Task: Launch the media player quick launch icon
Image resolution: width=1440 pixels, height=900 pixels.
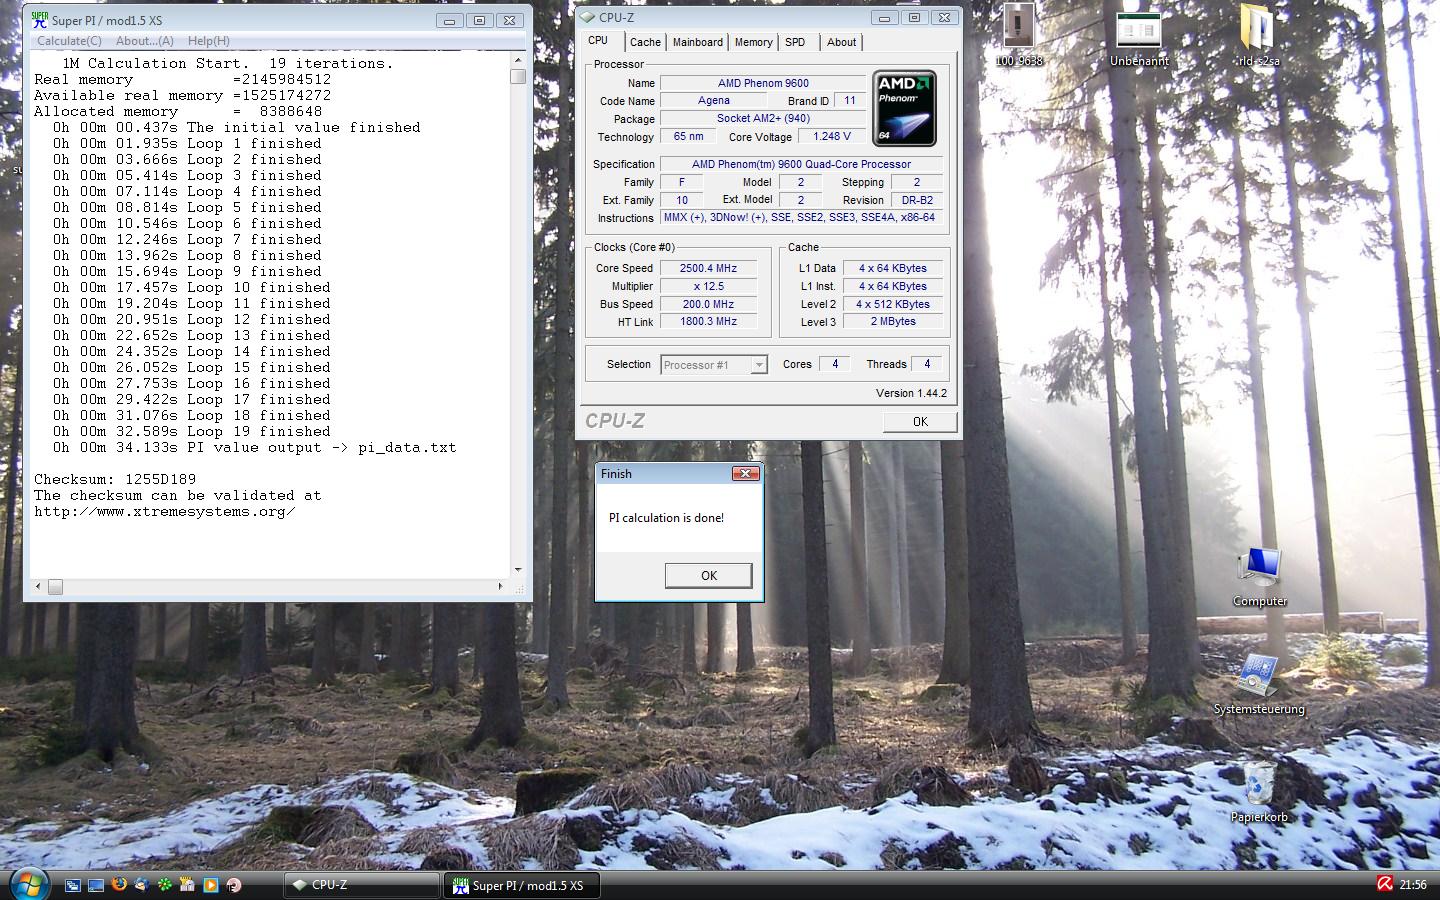Action: (211, 885)
